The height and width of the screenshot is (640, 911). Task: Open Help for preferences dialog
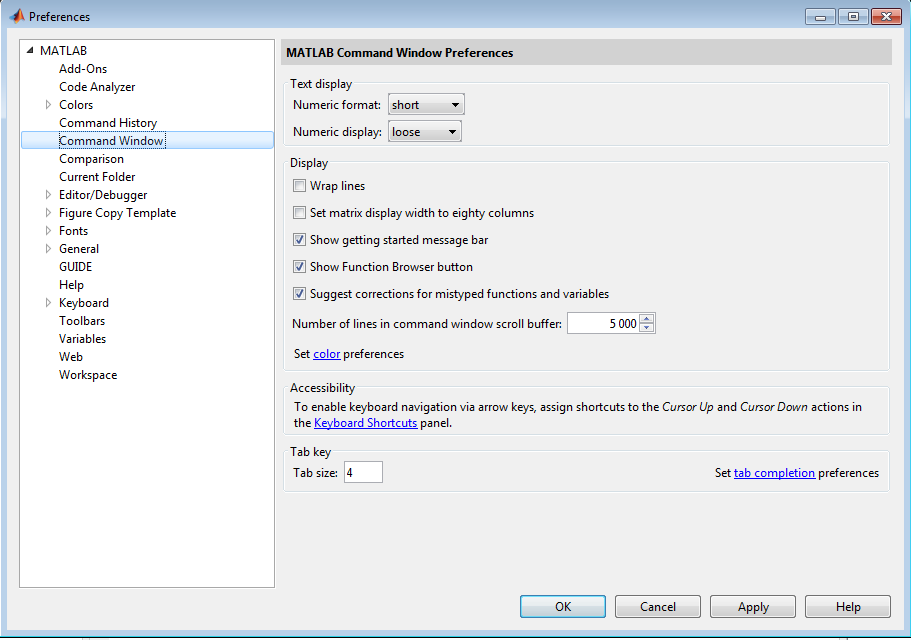tap(848, 606)
